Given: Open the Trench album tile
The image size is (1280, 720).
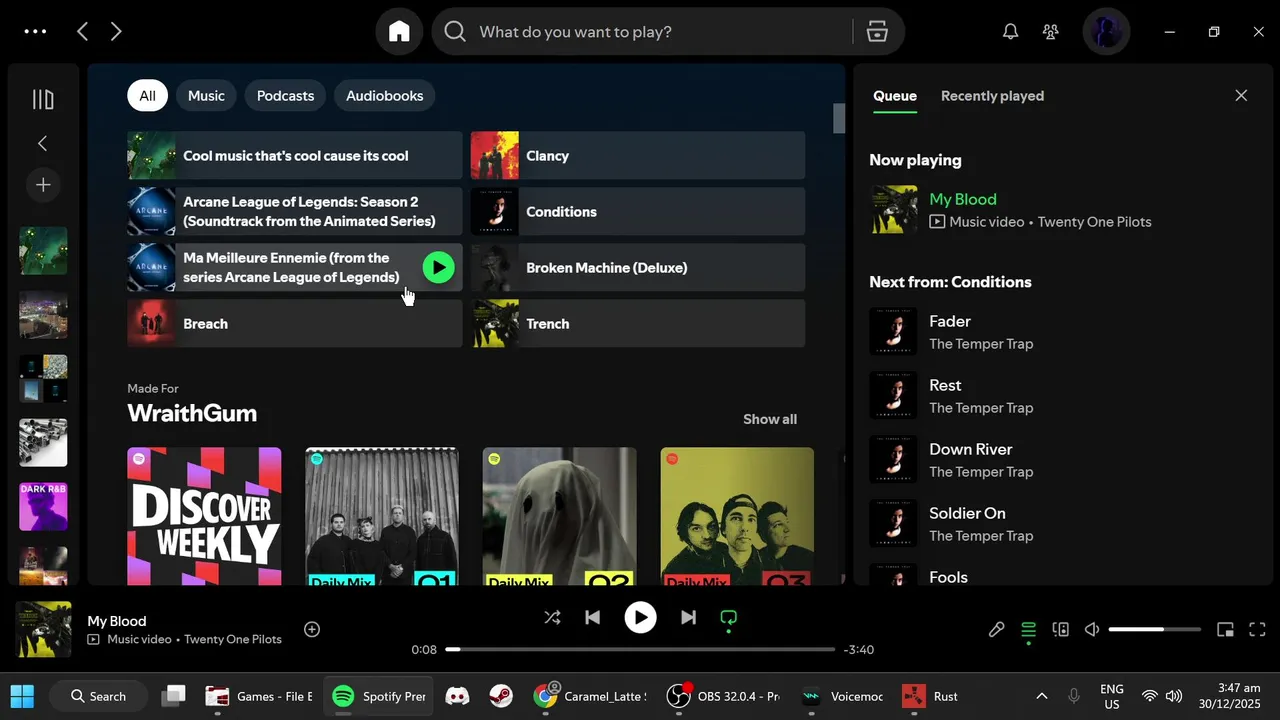Looking at the screenshot, I should coord(638,323).
